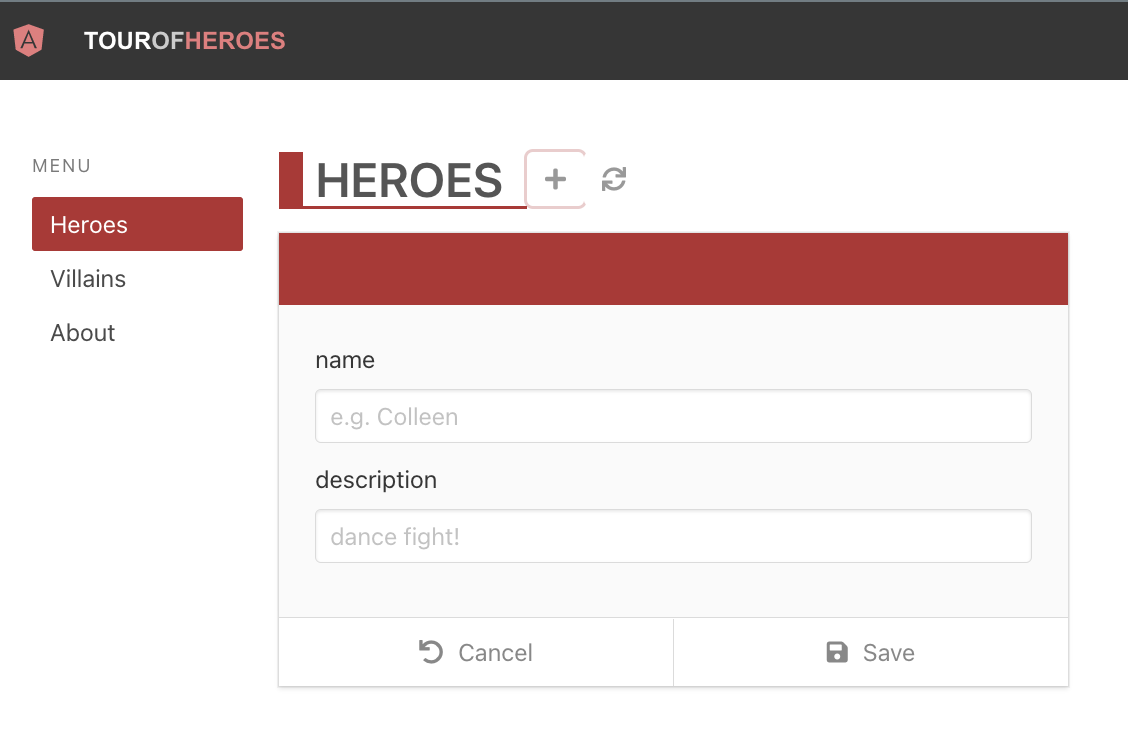Focus the name input field

point(673,417)
